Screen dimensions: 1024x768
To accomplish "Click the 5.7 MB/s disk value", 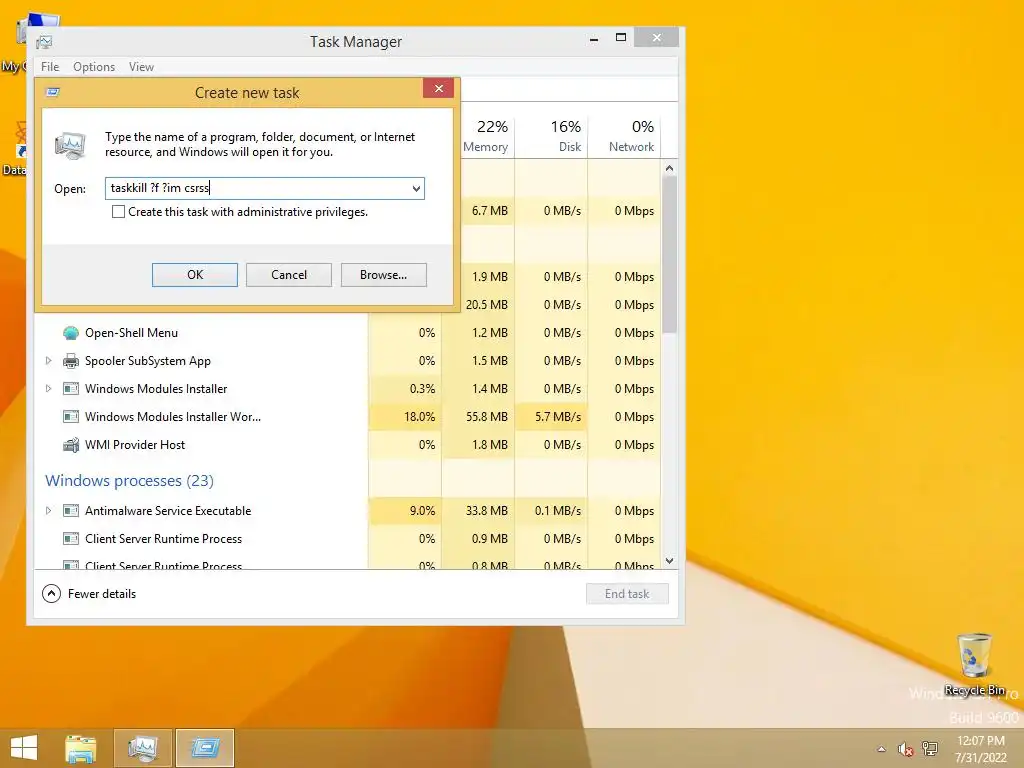I will 558,417.
